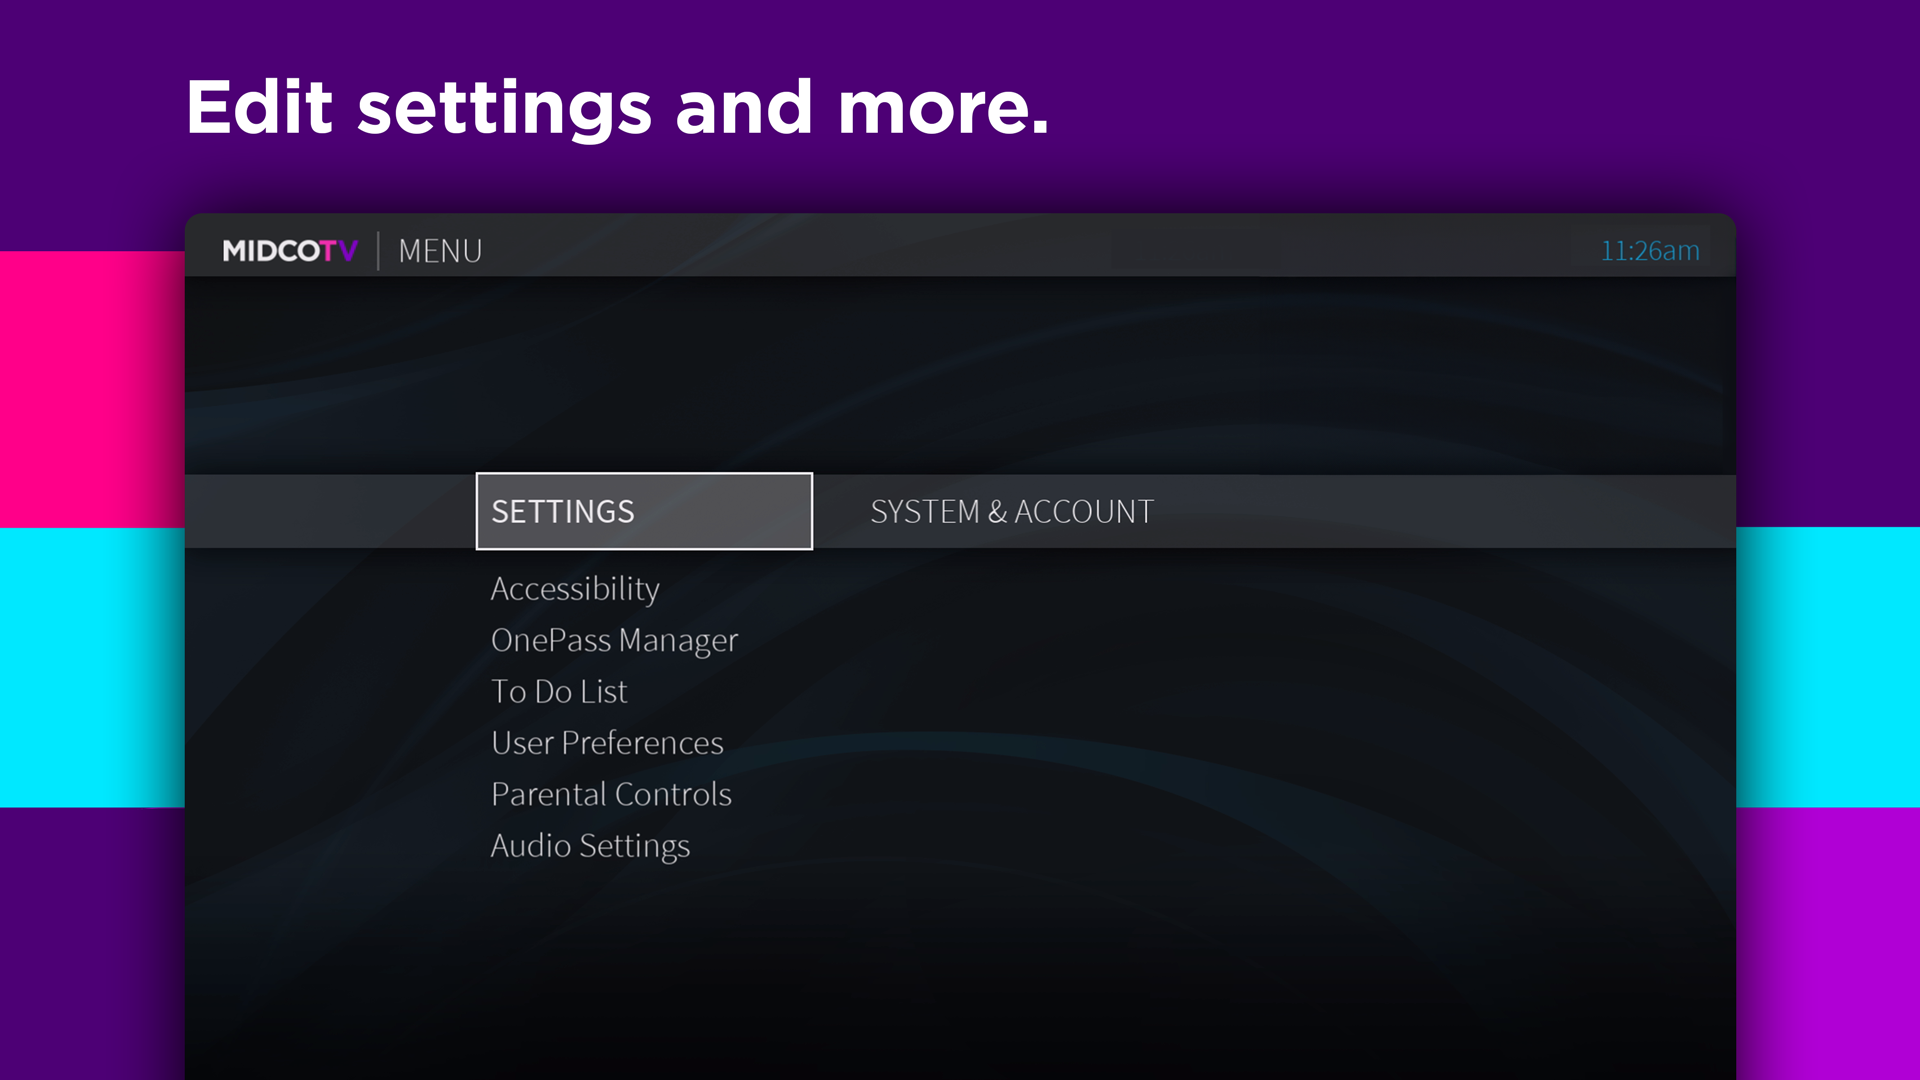
Task: Open the OnePass Manager
Action: (x=613, y=640)
